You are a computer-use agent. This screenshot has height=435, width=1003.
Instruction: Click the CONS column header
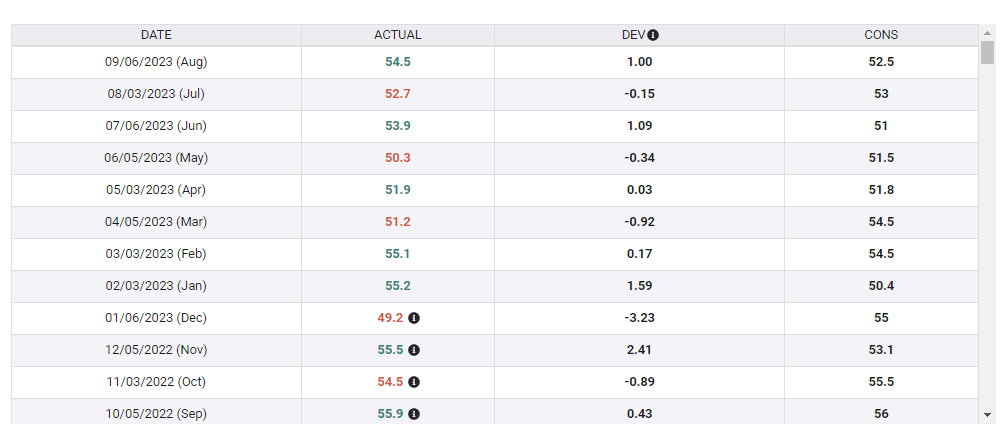point(881,35)
